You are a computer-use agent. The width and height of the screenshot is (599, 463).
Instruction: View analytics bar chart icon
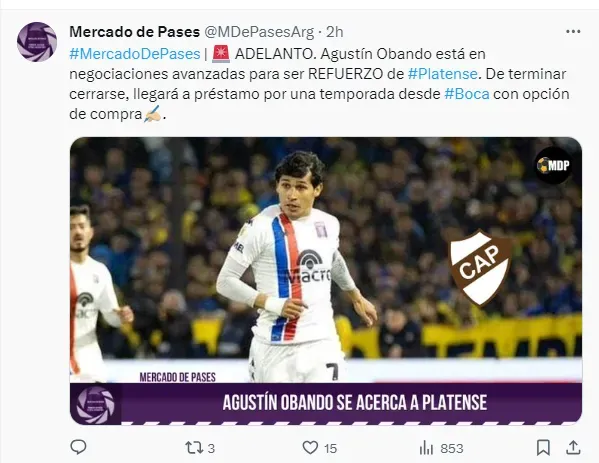pos(426,447)
